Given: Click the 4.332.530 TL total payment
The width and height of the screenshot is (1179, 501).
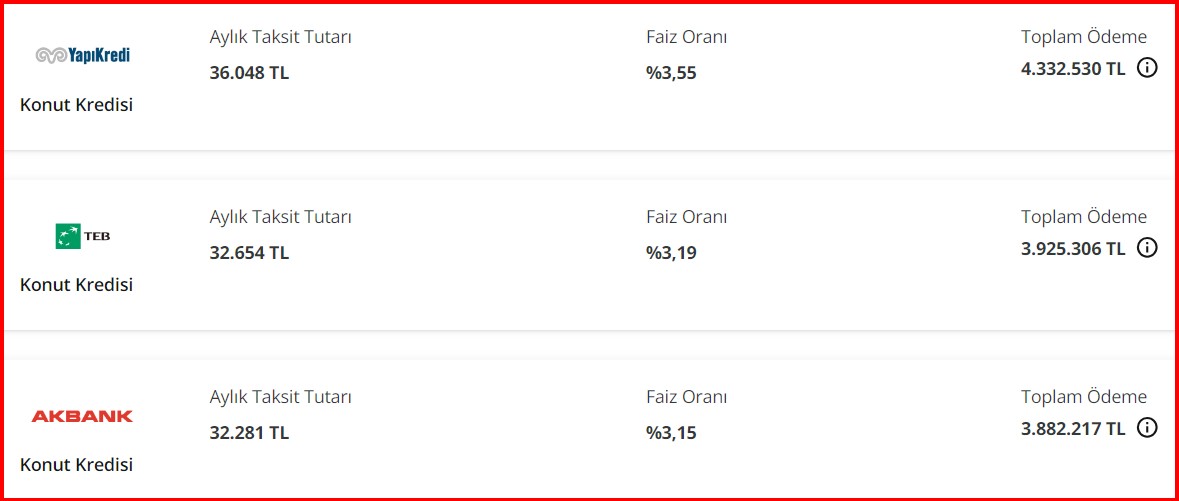Looking at the screenshot, I should [1073, 68].
